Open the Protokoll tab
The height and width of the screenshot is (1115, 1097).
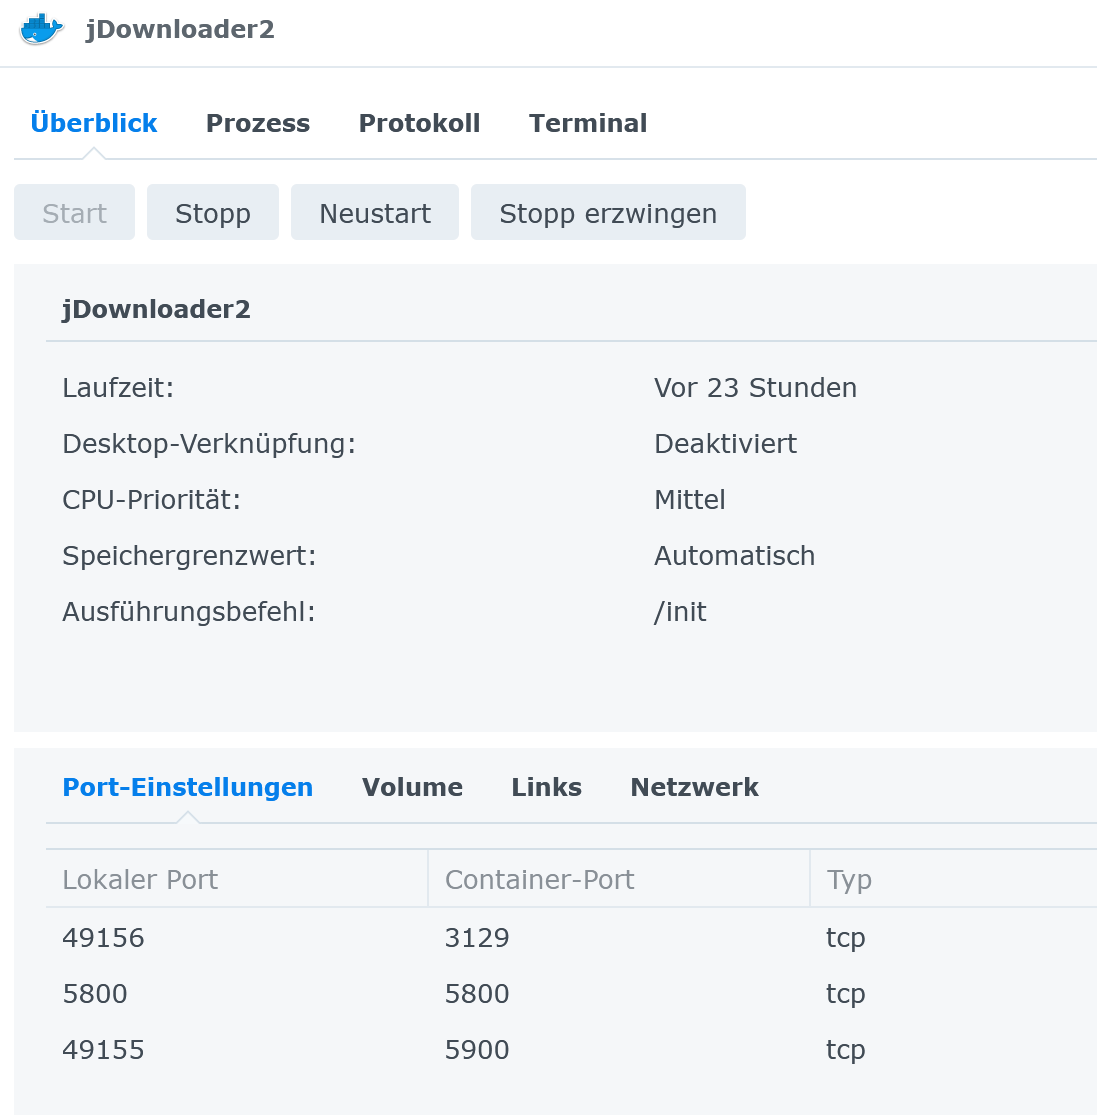coord(419,123)
